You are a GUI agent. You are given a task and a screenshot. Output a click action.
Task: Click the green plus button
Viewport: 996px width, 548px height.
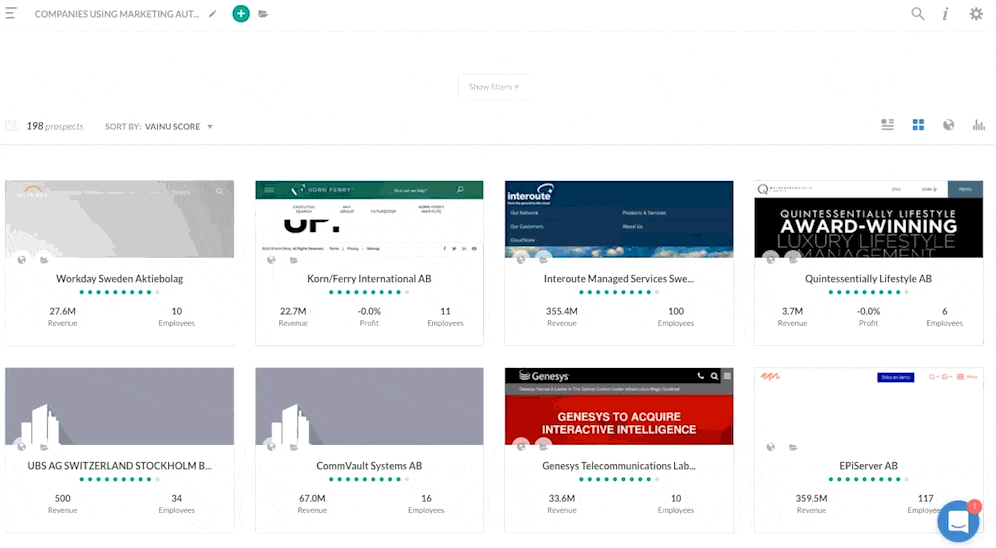tap(240, 14)
